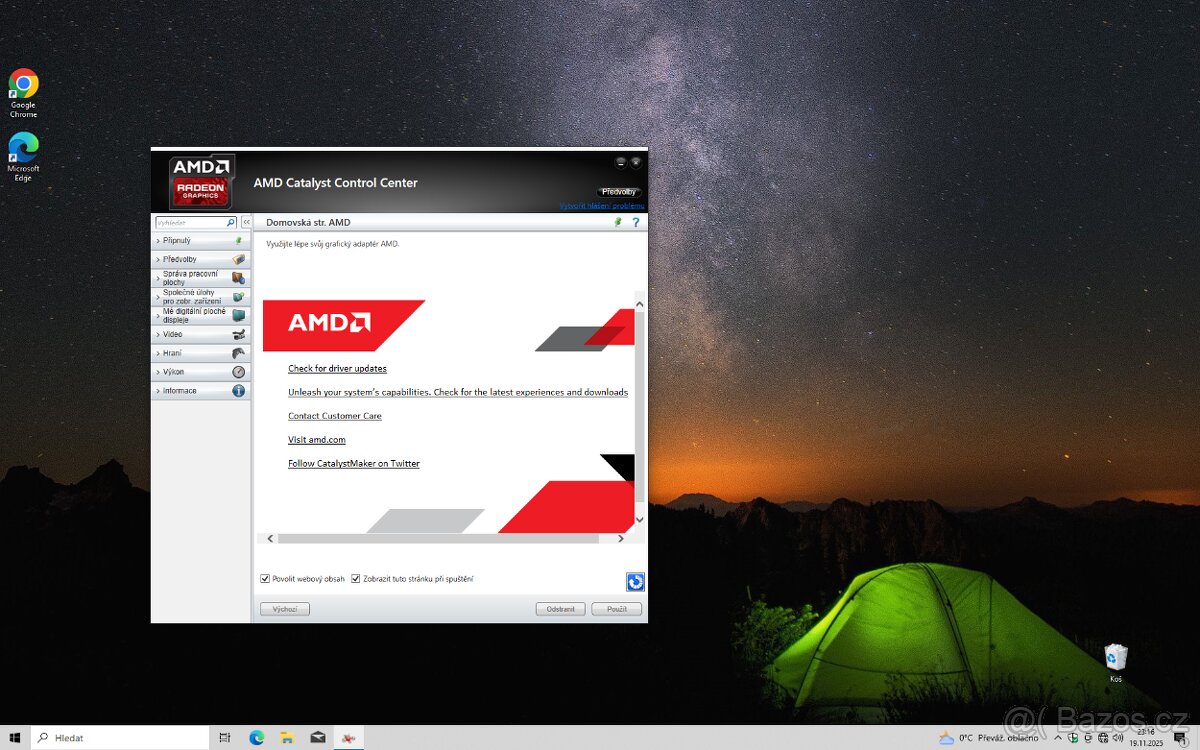The height and width of the screenshot is (750, 1200).
Task: Collapse the sidebar with double-chevron button
Action: [246, 222]
